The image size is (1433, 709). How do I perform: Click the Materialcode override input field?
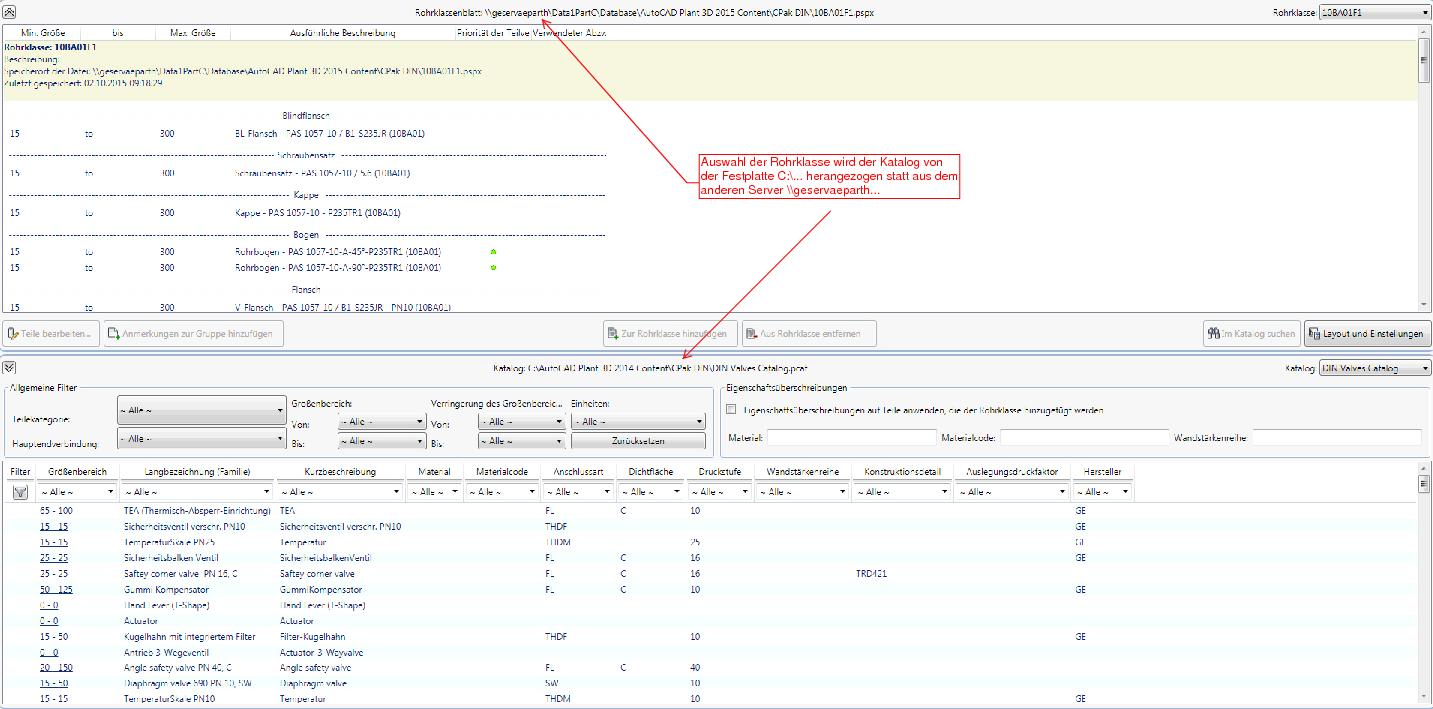(1084, 437)
